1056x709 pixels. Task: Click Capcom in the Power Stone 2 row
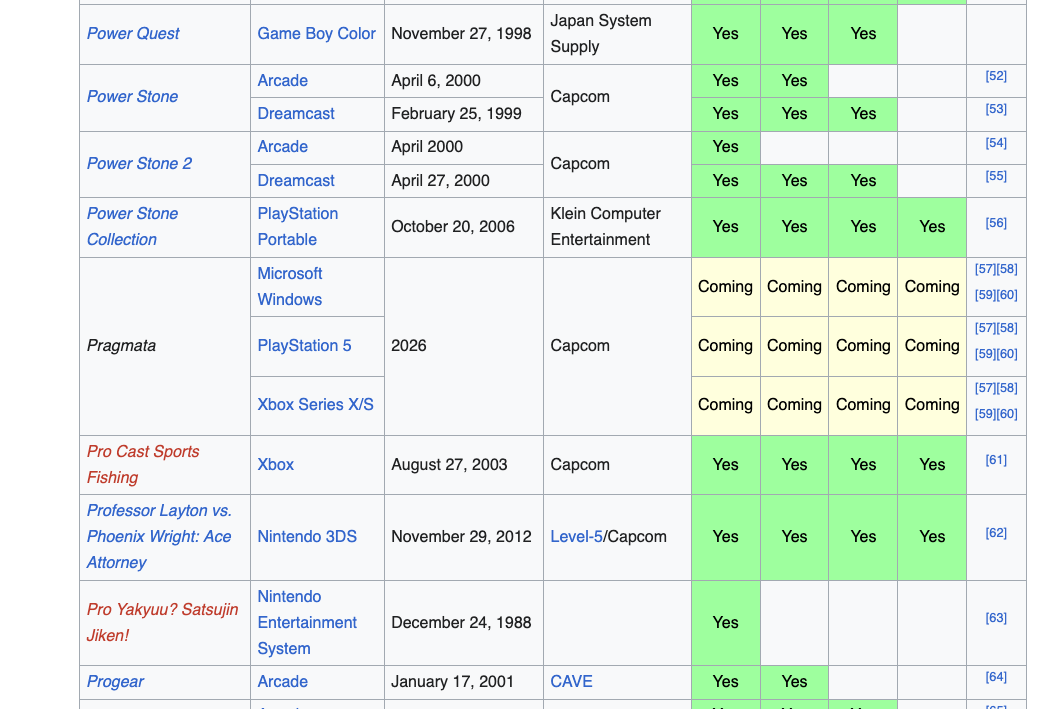[580, 164]
